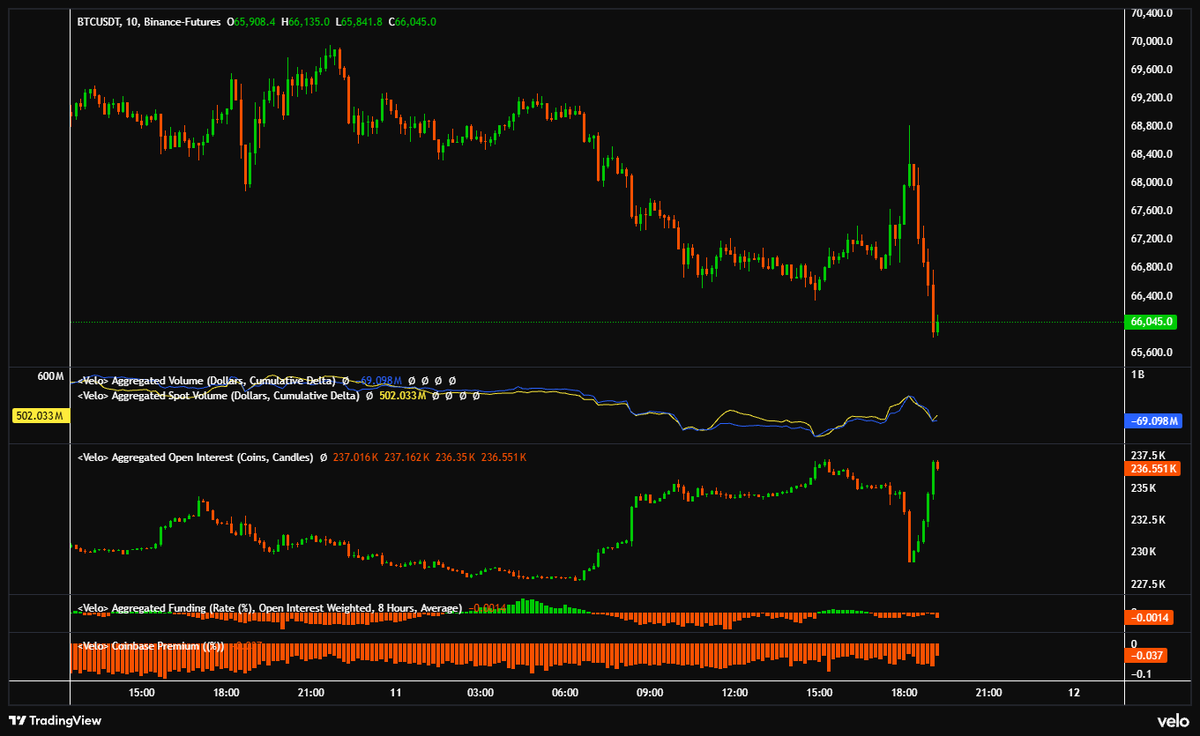Select the low value L65,841.8
This screenshot has width=1200, height=736.
360,21
